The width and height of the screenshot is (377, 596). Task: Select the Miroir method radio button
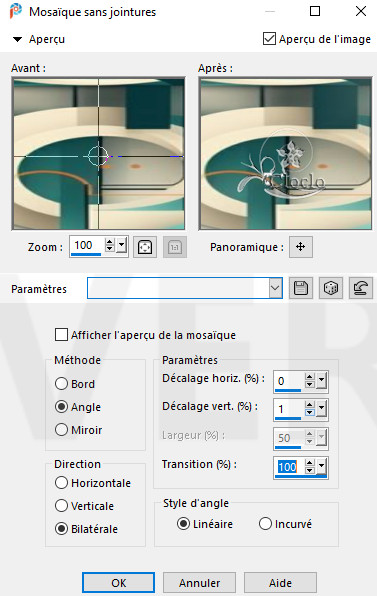(x=61, y=430)
